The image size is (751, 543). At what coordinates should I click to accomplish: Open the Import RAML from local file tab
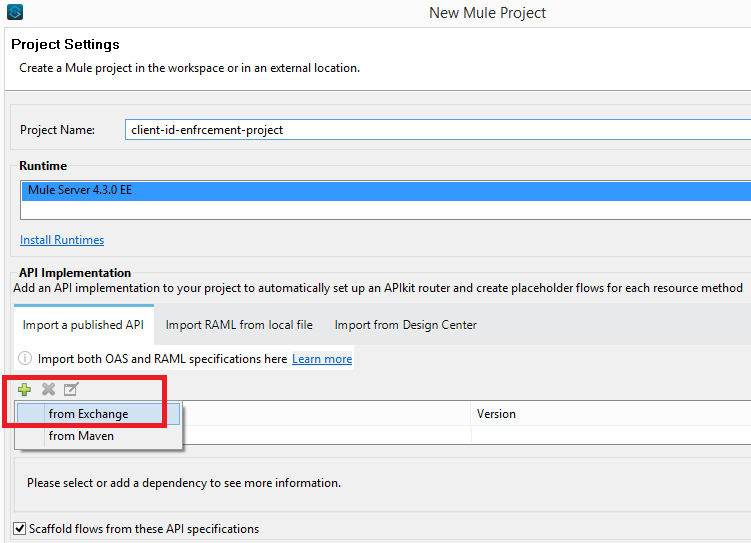coord(239,325)
